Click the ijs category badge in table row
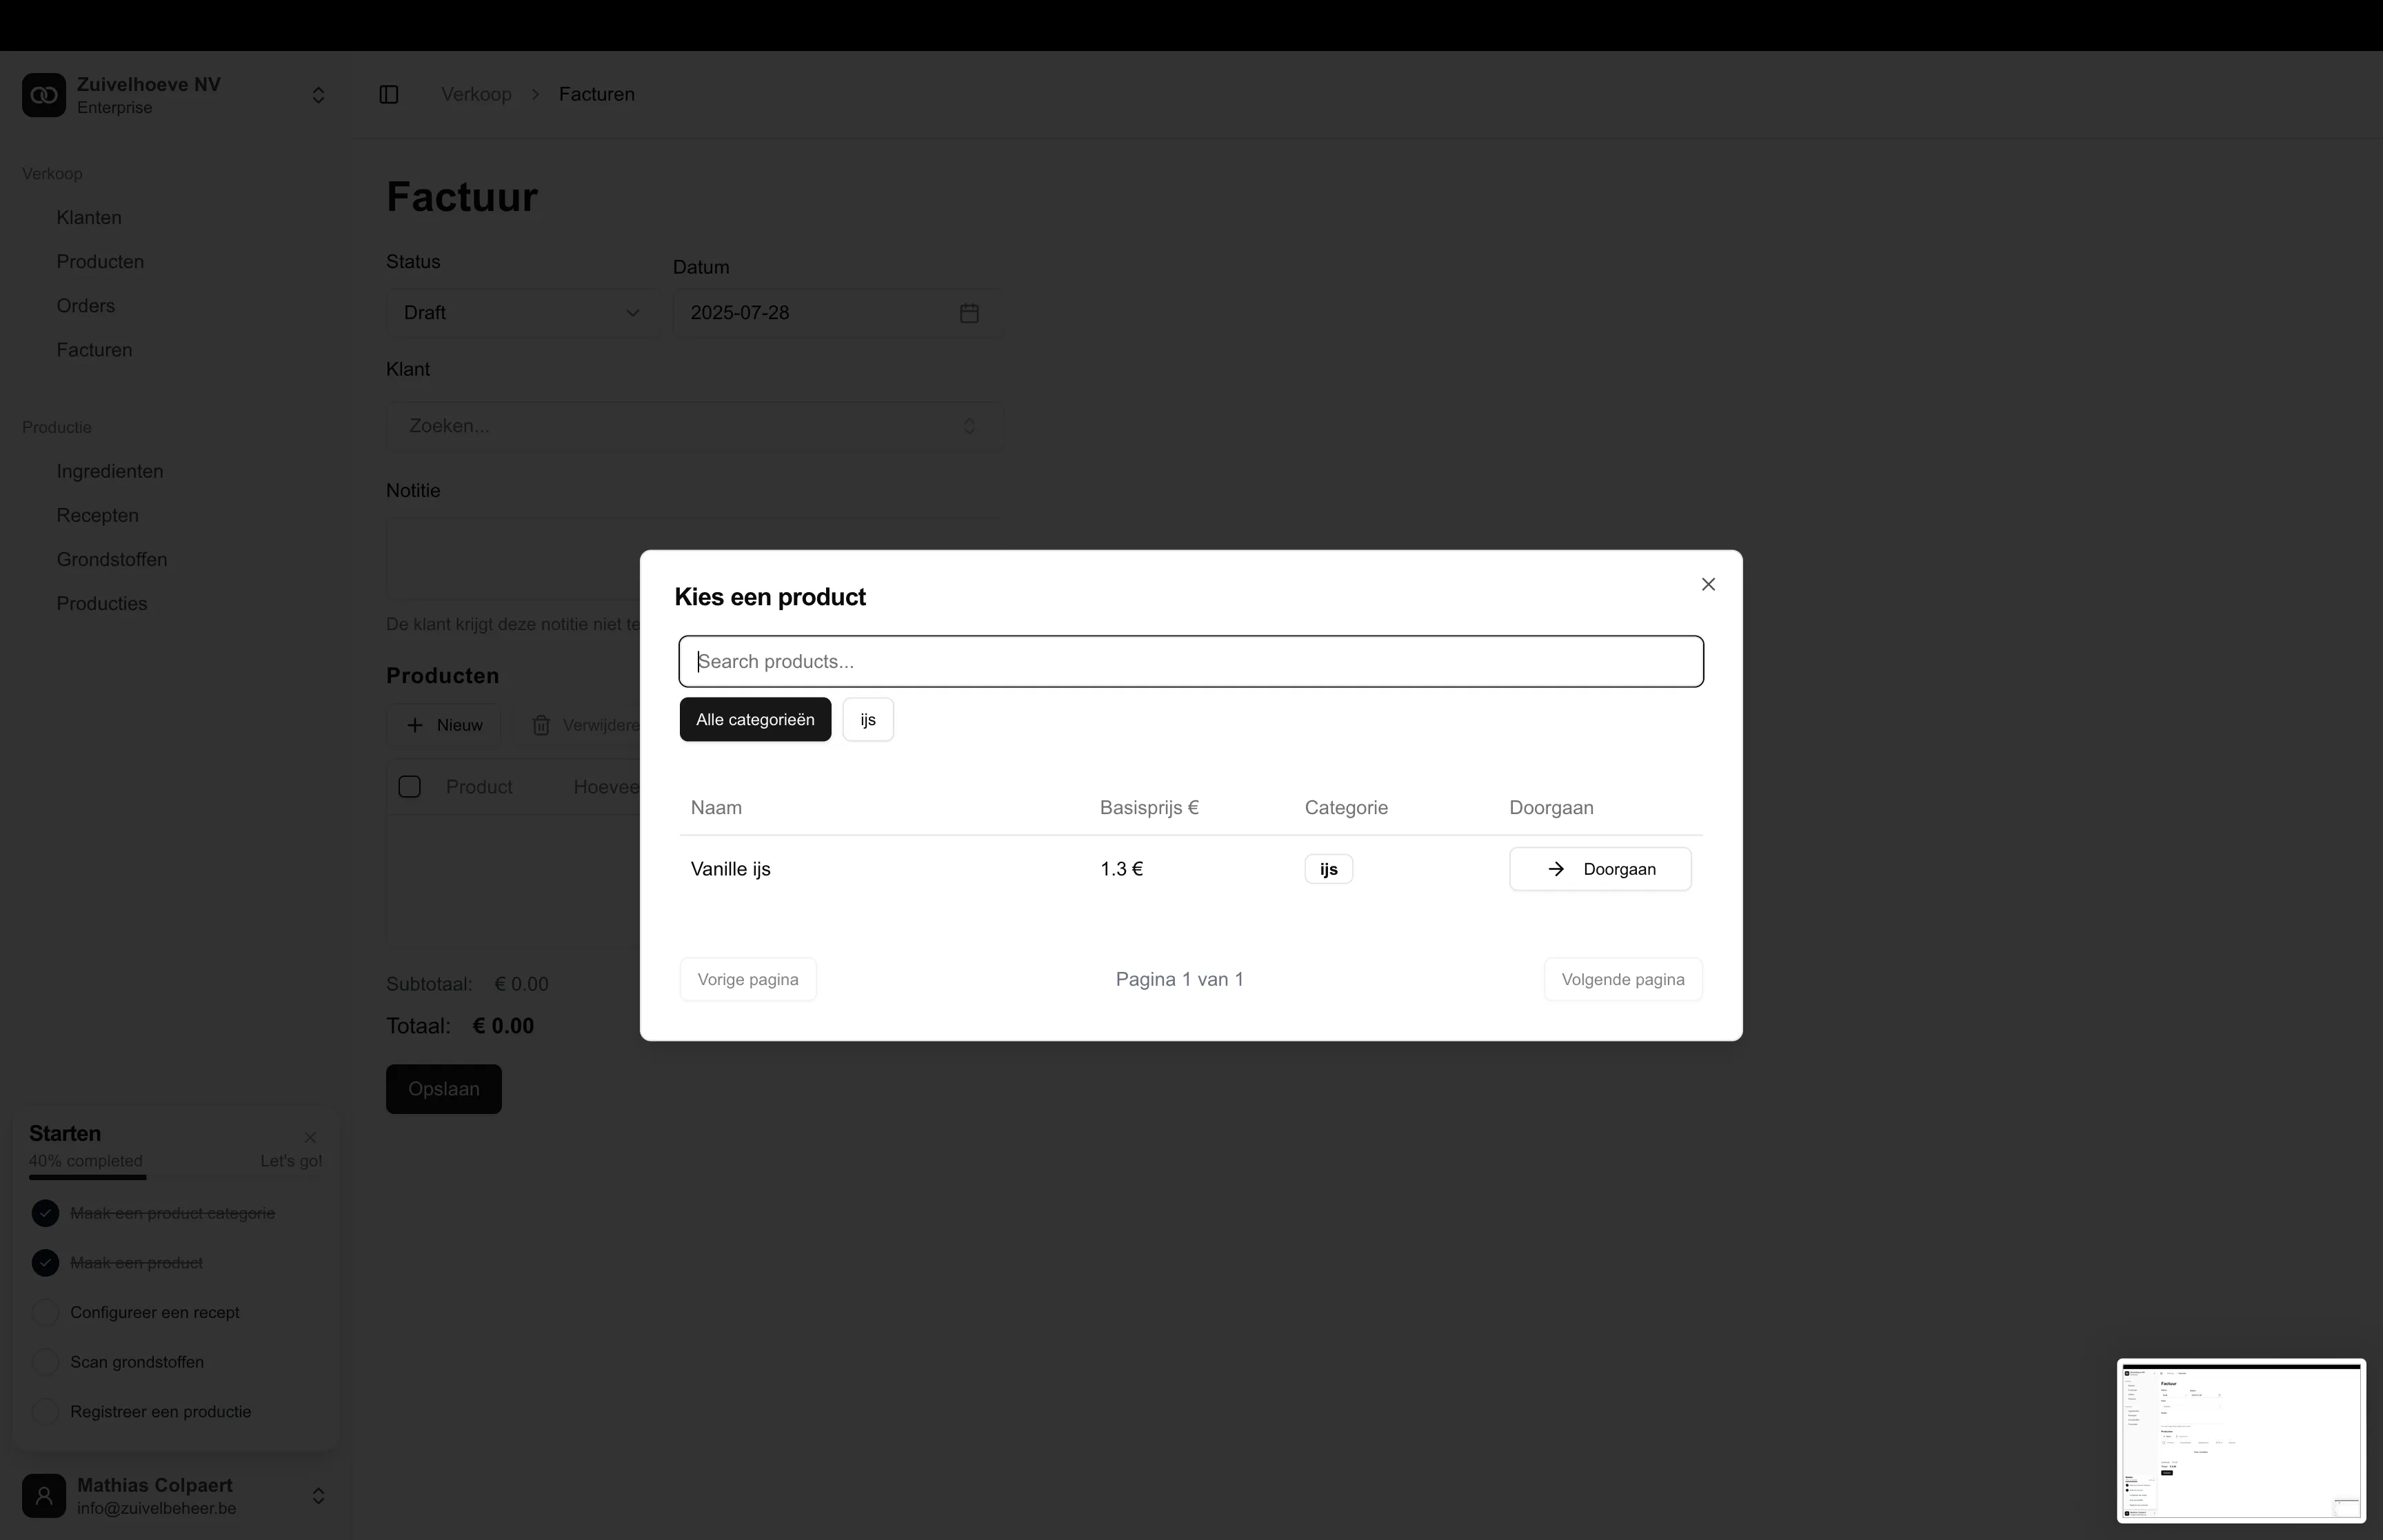Image resolution: width=2383 pixels, height=1540 pixels. click(x=1328, y=869)
